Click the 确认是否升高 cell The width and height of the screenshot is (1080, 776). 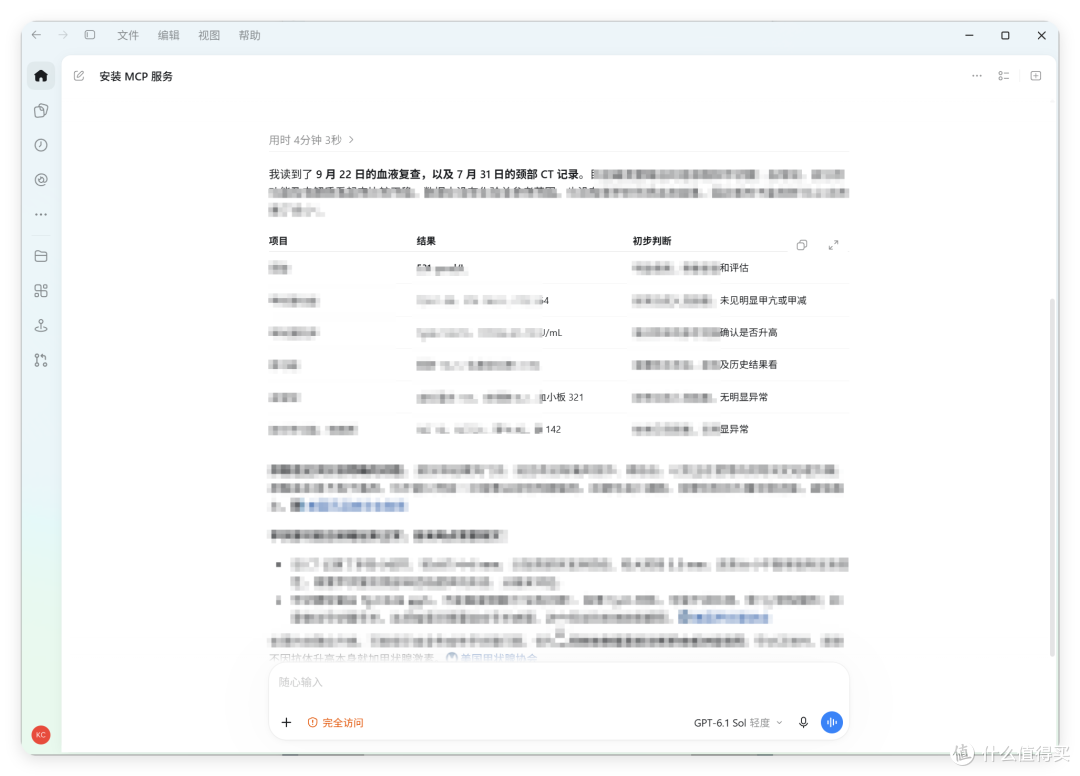coord(748,333)
